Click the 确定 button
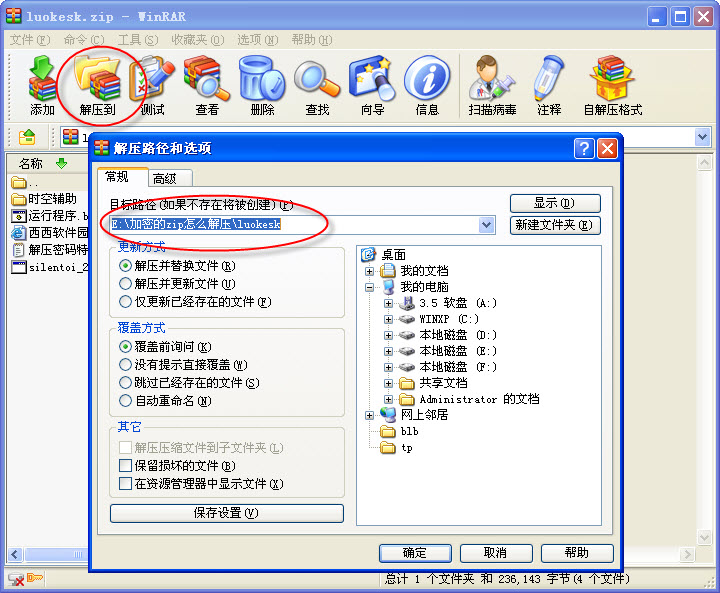This screenshot has height=593, width=720. [x=415, y=553]
